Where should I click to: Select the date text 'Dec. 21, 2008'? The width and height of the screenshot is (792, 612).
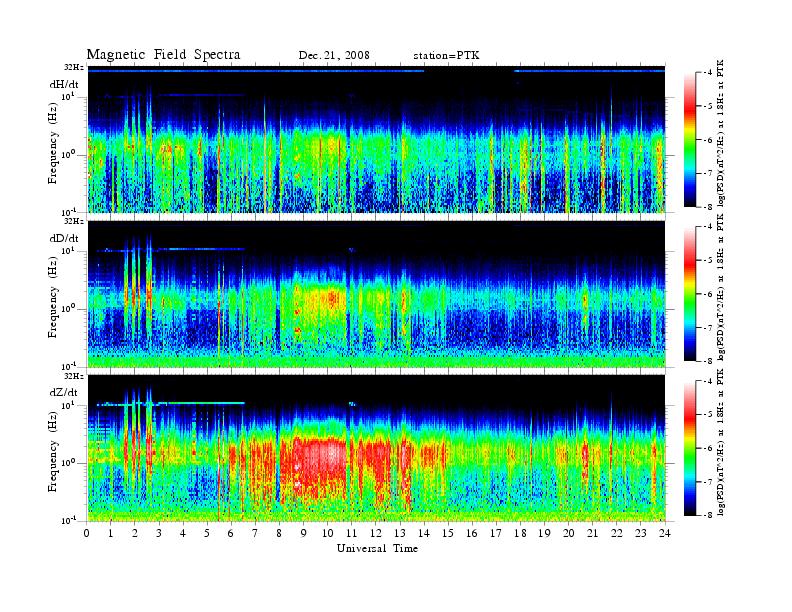pyautogui.click(x=334, y=56)
